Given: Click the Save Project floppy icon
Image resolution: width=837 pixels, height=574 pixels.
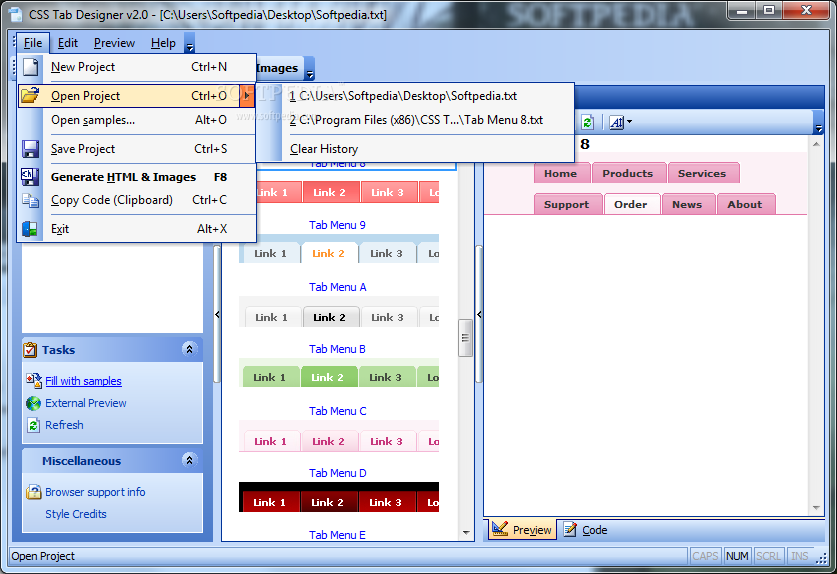Looking at the screenshot, I should click(30, 149).
